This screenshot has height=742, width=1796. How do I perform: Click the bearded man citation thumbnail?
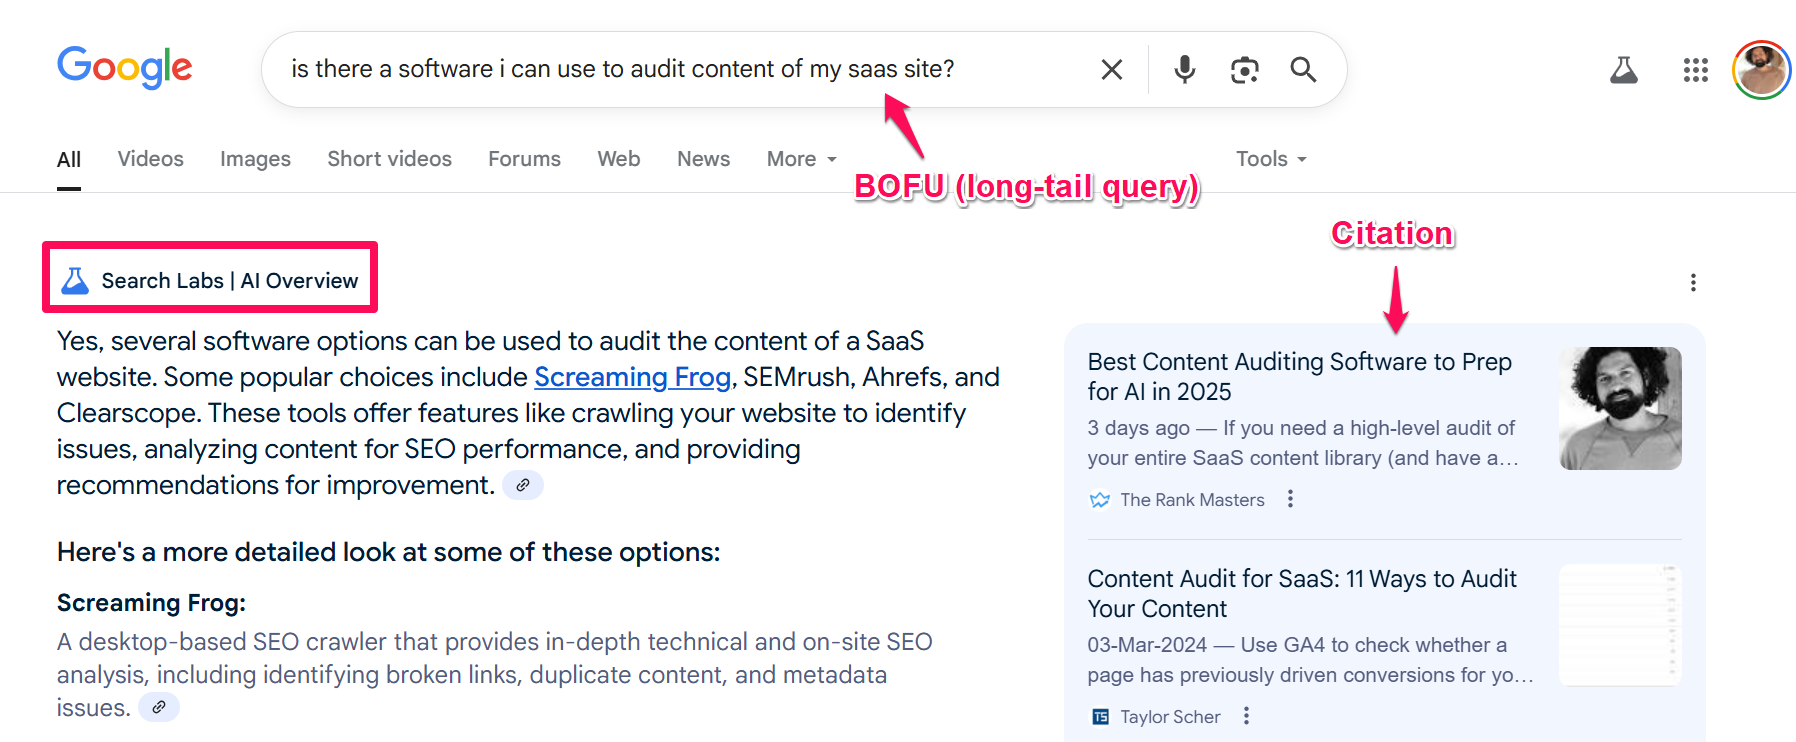(1621, 408)
